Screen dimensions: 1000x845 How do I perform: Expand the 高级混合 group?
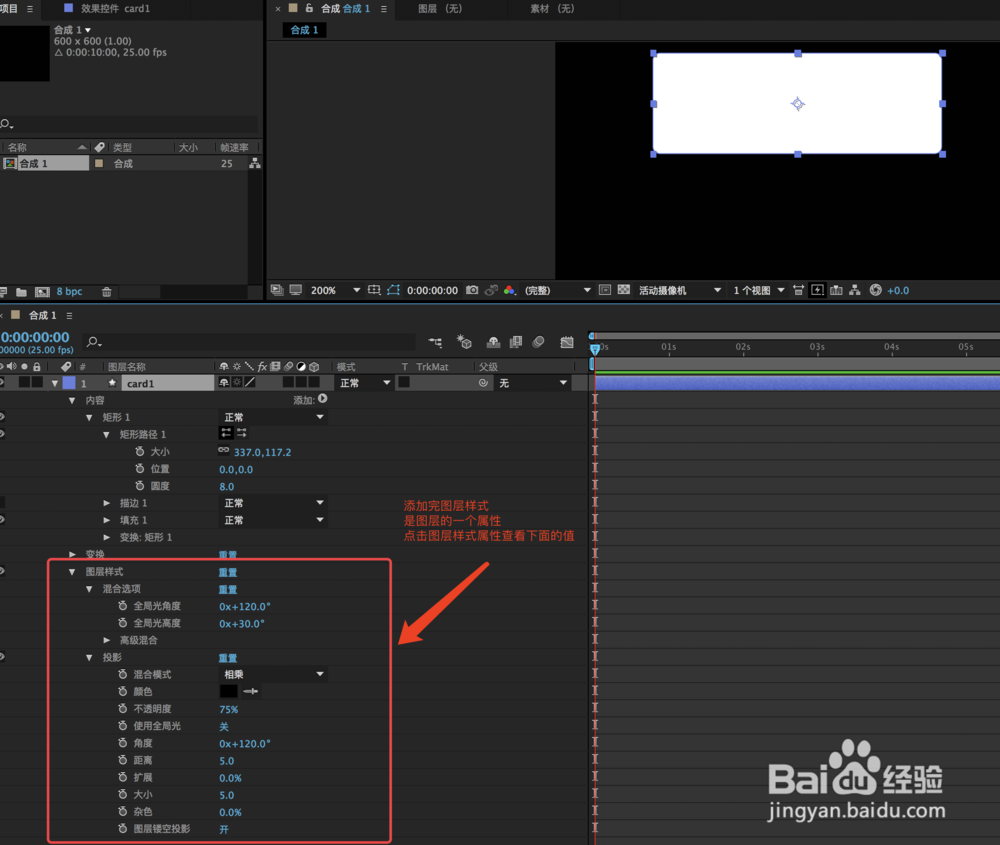(x=107, y=640)
